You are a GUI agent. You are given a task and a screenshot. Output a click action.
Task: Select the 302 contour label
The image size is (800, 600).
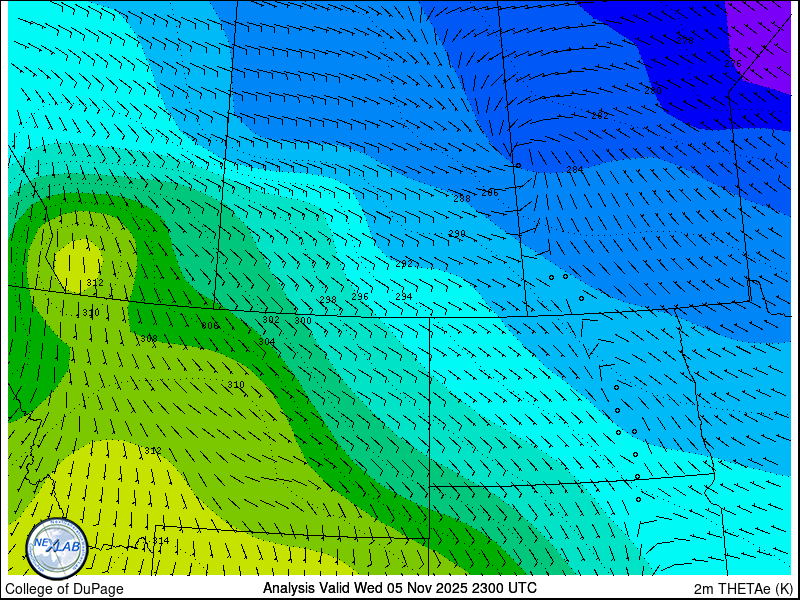[271, 320]
